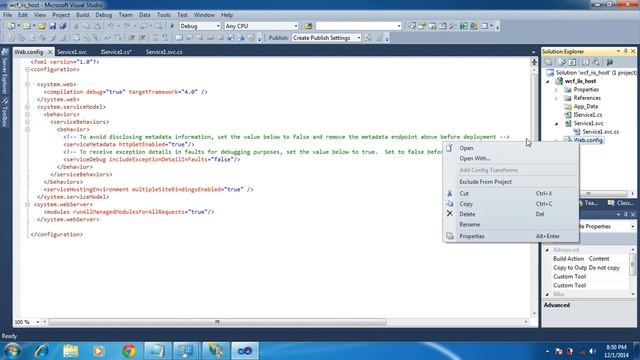Click the Solution Explorer toolbar's last icon
Viewport: 640px width, 360px height.
pos(610,62)
